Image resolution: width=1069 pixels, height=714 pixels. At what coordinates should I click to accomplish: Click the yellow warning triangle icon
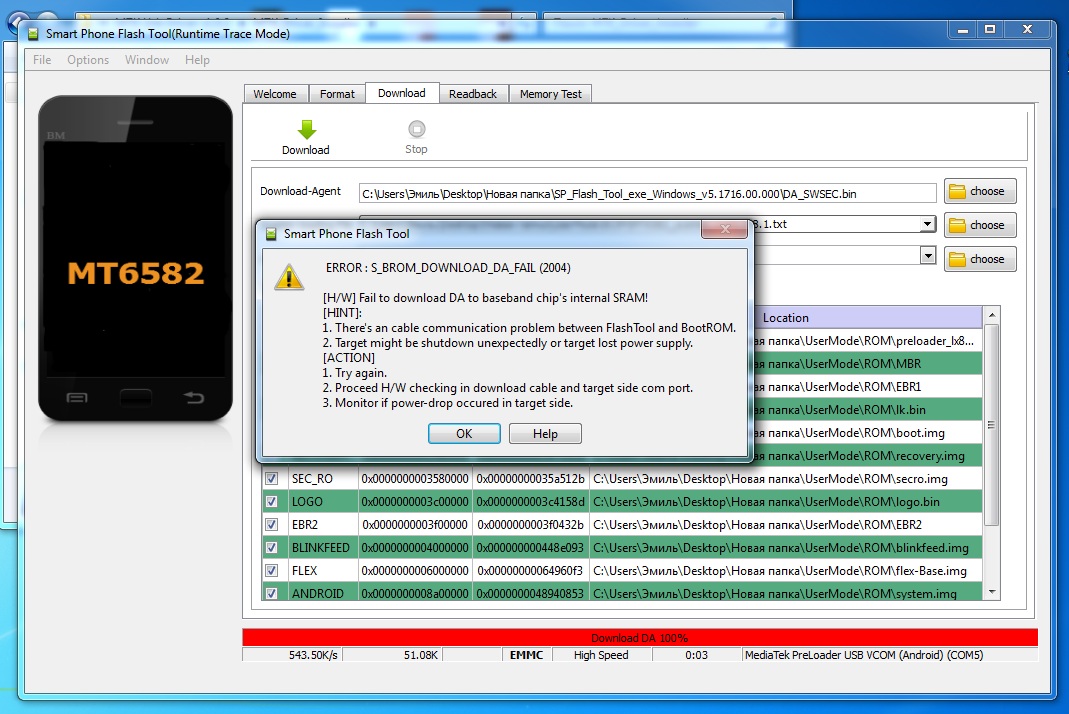point(289,278)
